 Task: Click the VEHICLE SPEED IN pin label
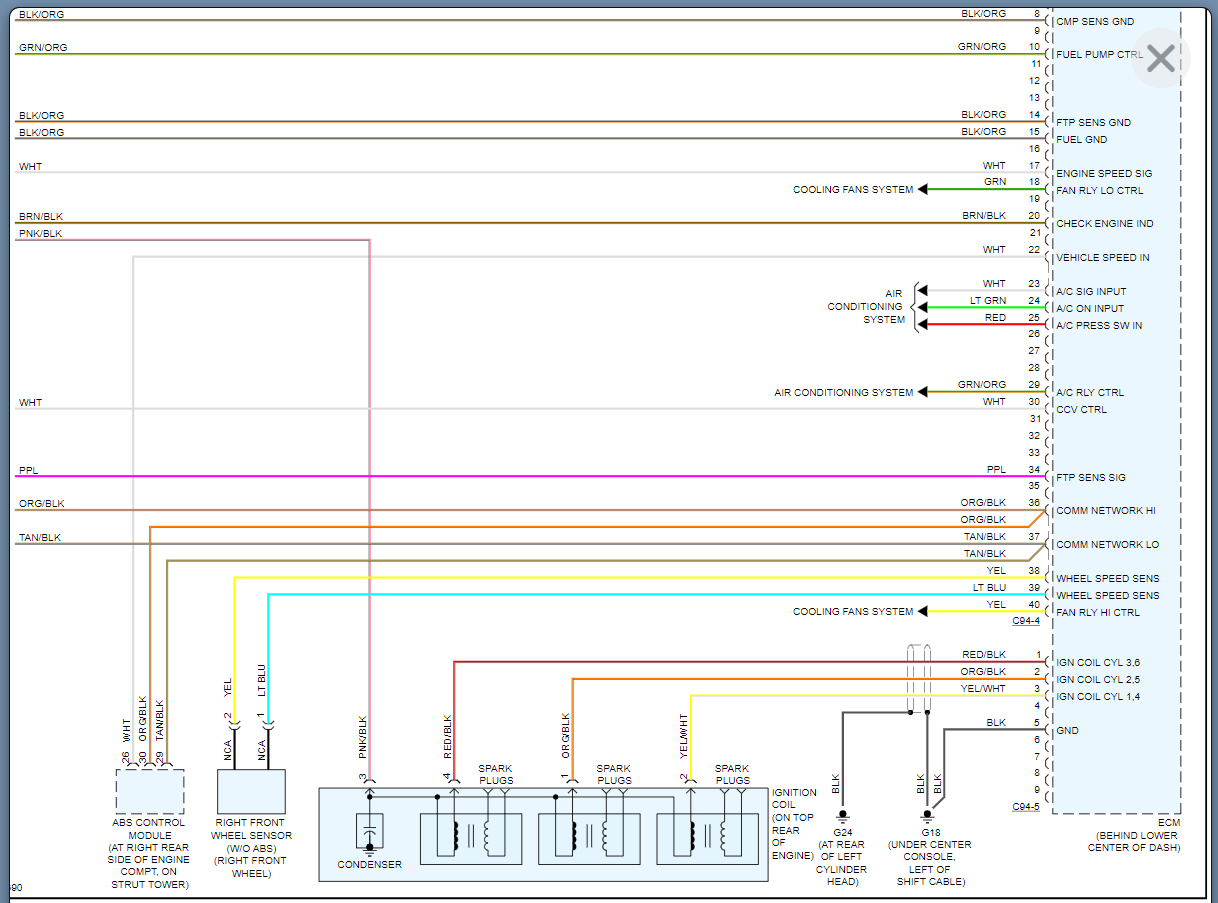pyautogui.click(x=1102, y=257)
